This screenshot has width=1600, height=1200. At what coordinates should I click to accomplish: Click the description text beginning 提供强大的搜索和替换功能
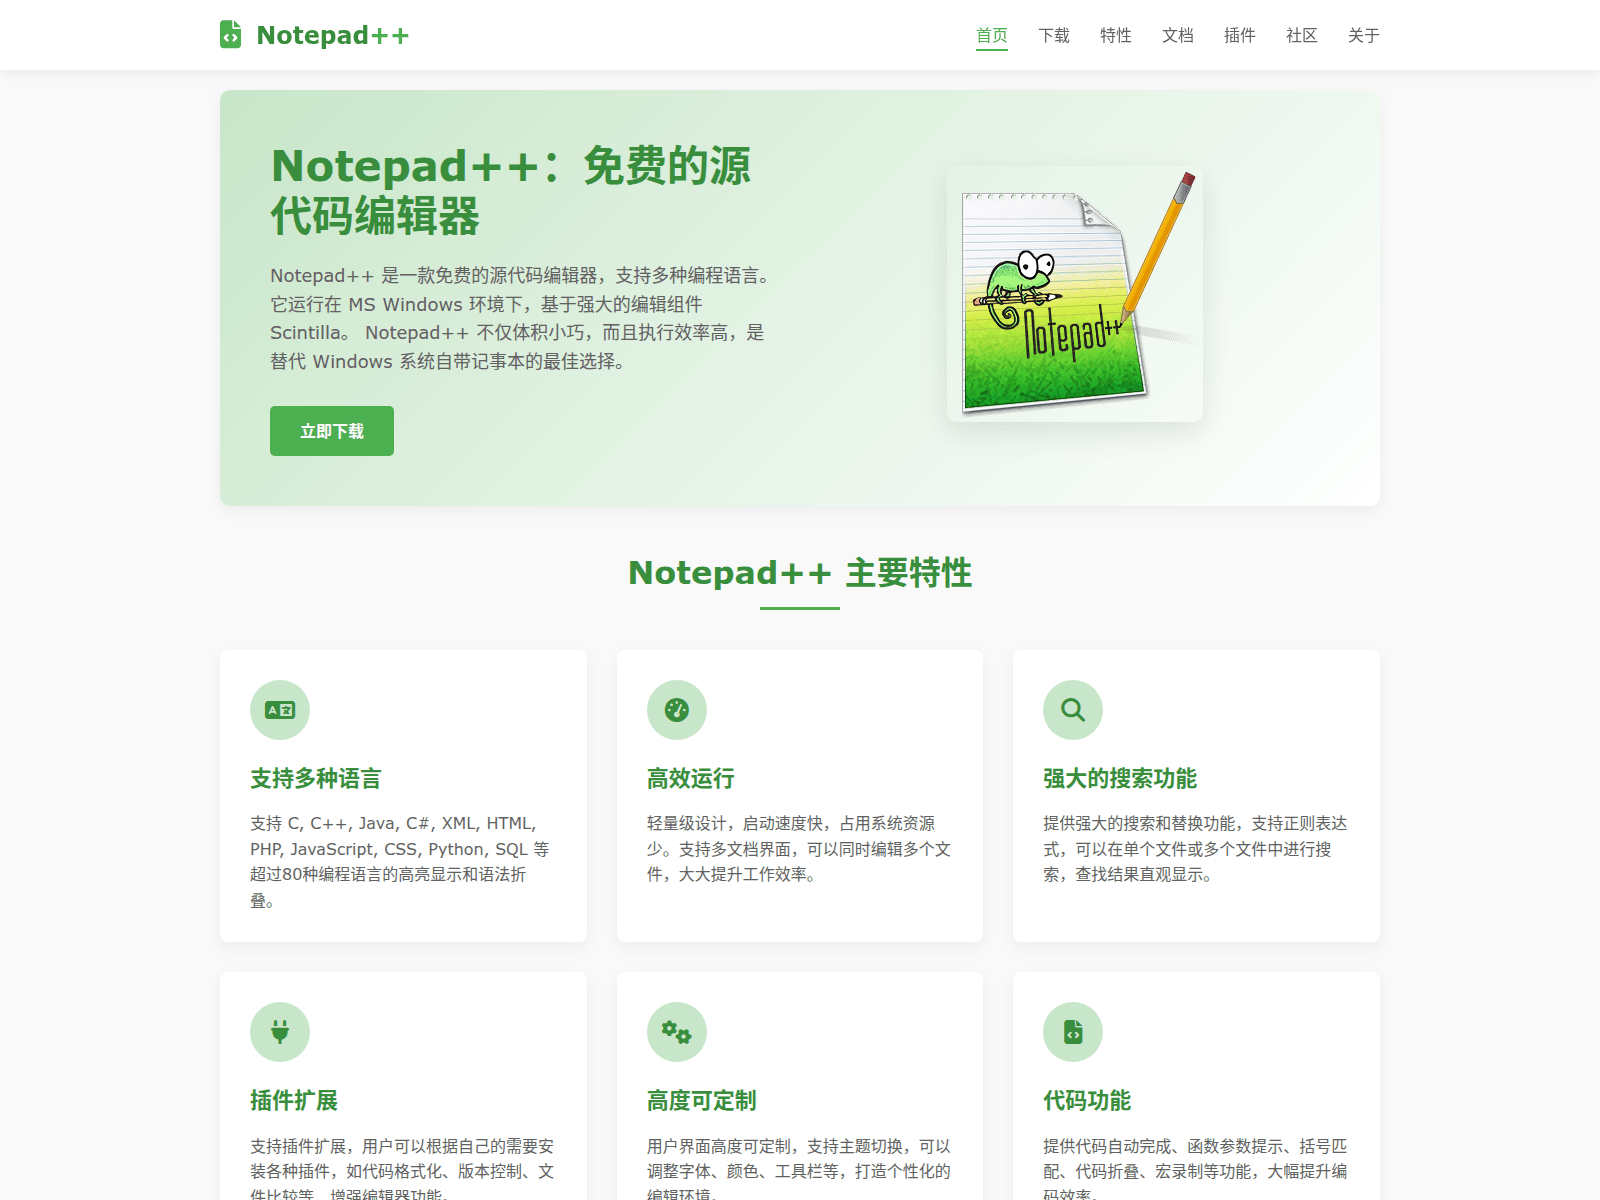[1195, 849]
